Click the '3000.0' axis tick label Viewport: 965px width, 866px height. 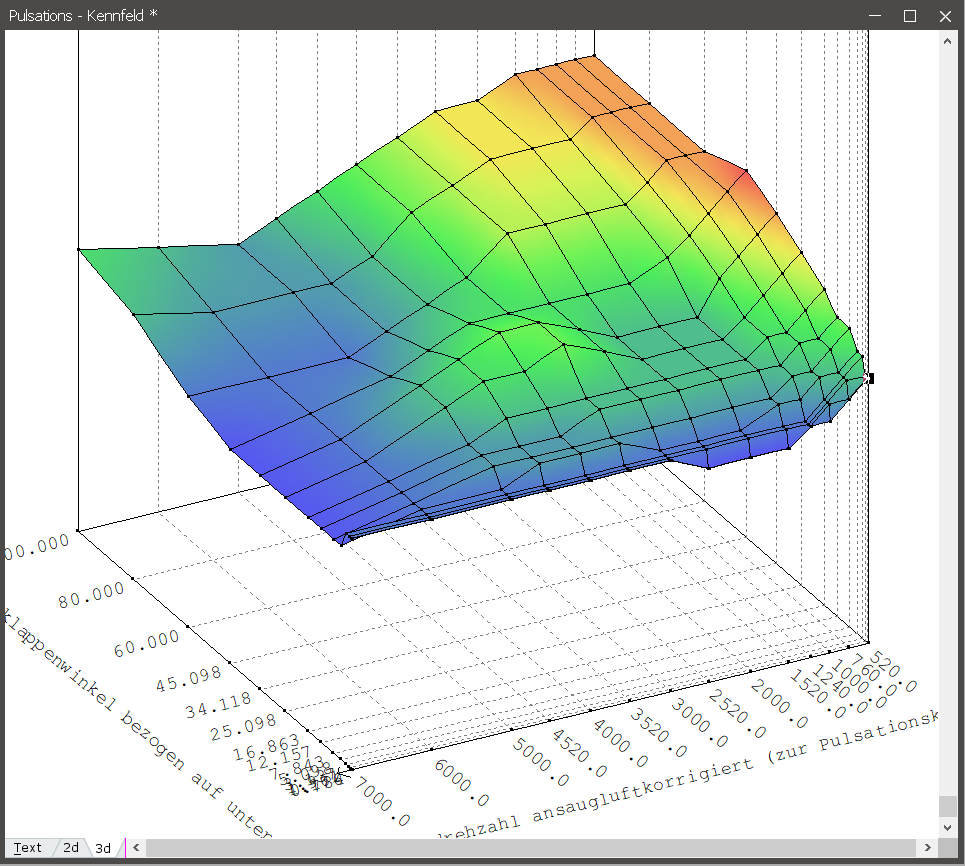click(700, 723)
